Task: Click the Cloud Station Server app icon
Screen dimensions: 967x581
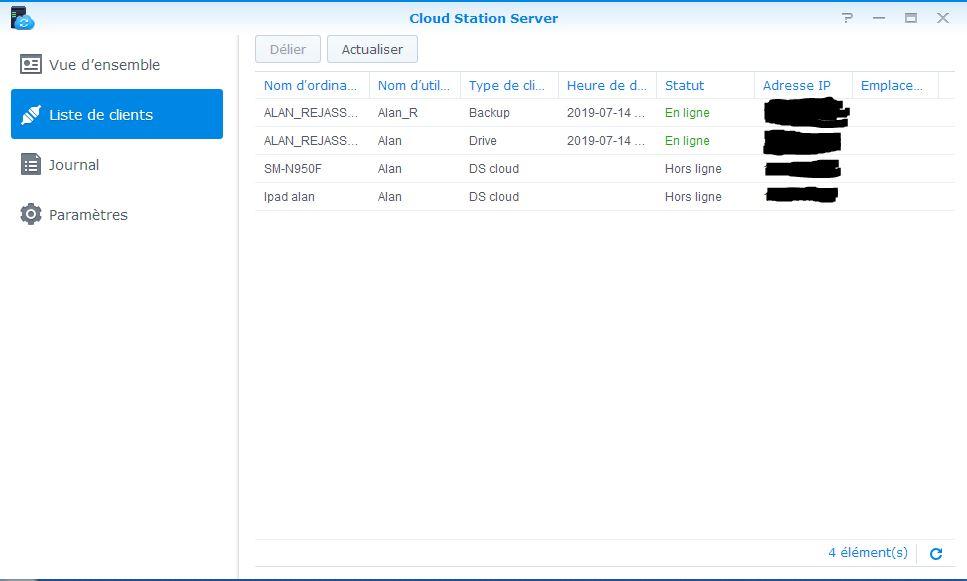Action: (22, 18)
